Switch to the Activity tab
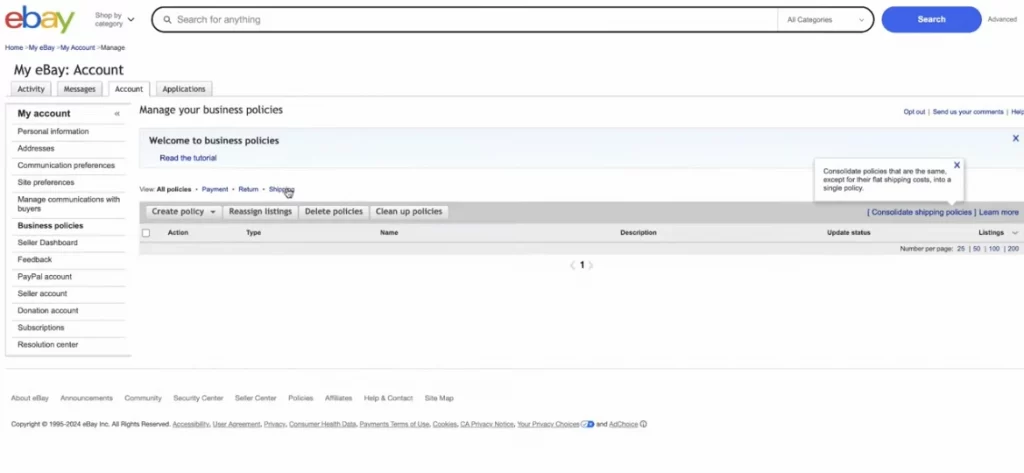The width and height of the screenshot is (1024, 473). pyautogui.click(x=31, y=89)
